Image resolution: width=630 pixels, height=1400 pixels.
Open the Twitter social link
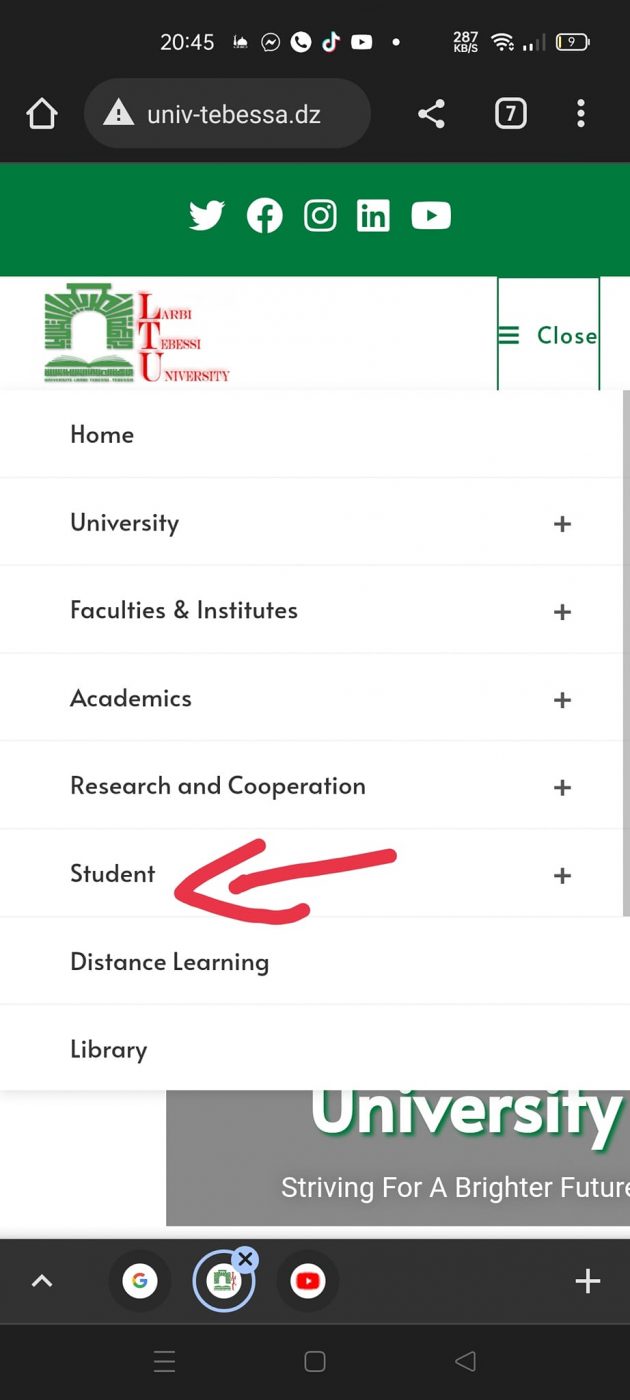point(207,216)
